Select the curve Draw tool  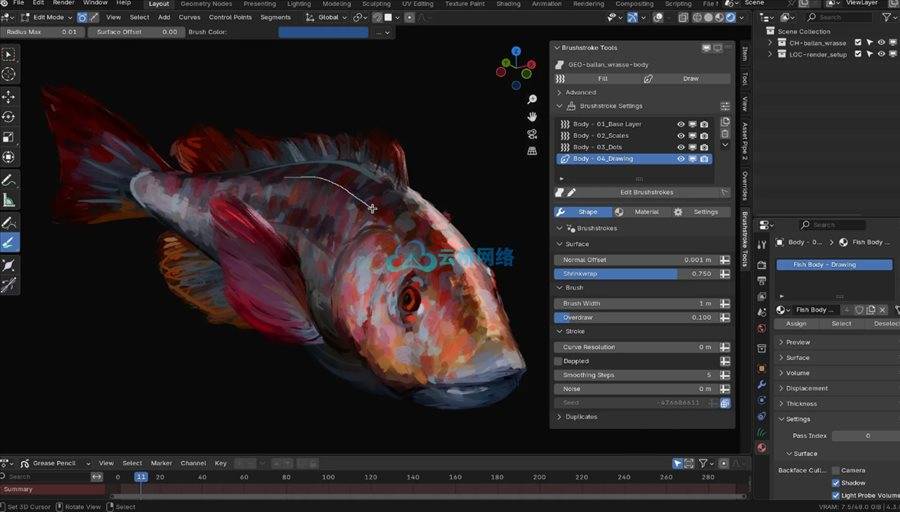[9, 223]
